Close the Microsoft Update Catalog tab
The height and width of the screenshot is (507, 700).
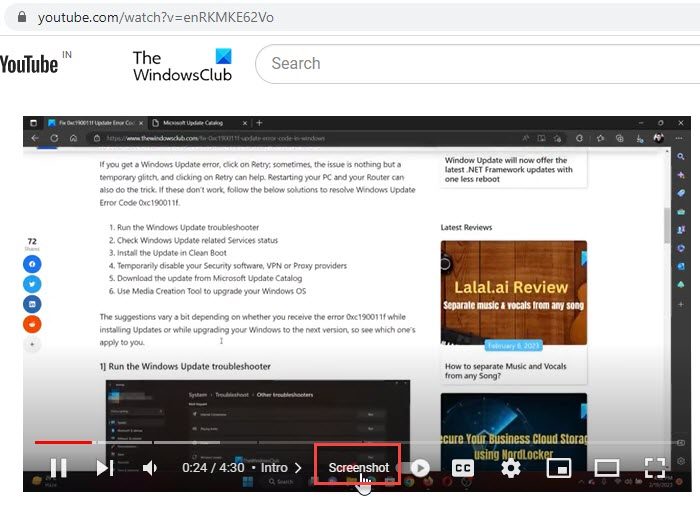(x=245, y=123)
